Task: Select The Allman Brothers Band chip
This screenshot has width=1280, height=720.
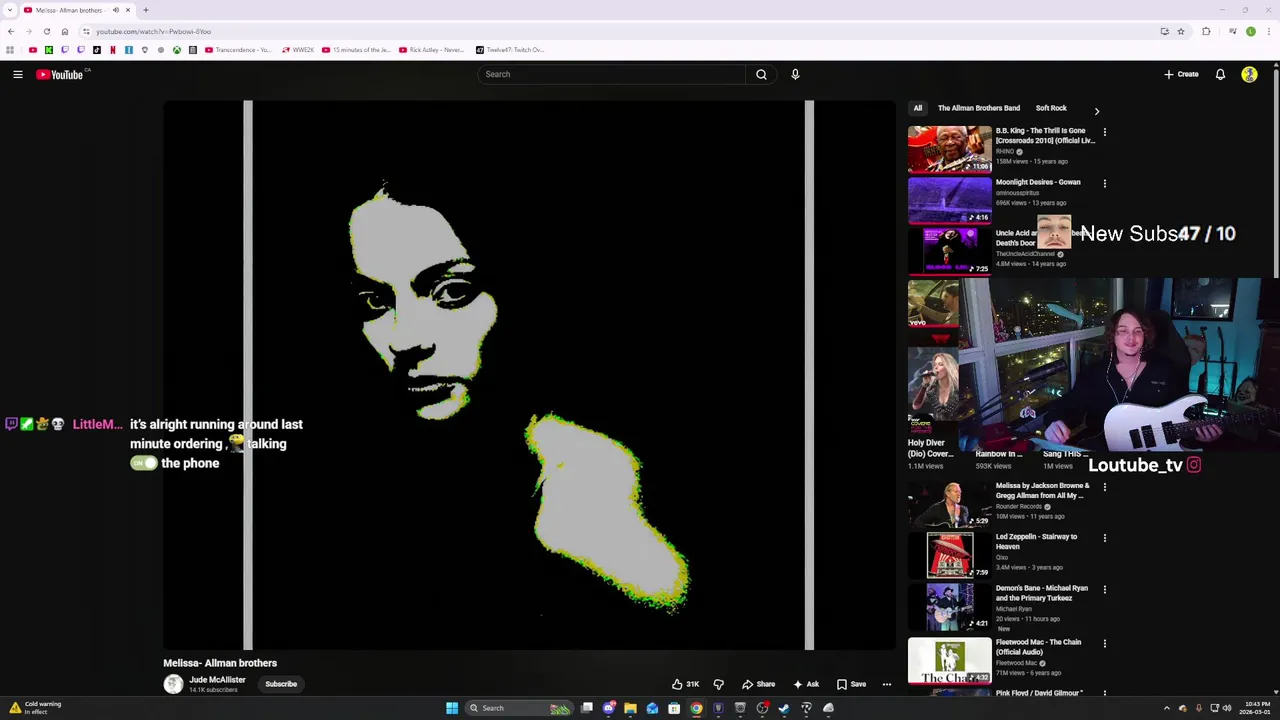Action: pos(979,108)
